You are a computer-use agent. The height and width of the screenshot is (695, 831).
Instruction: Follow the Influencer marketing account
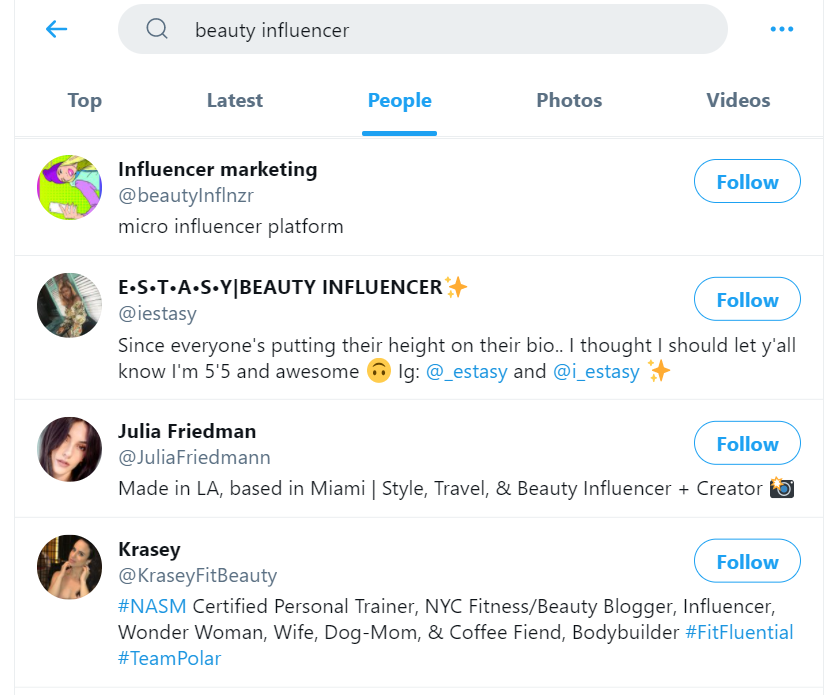747,181
